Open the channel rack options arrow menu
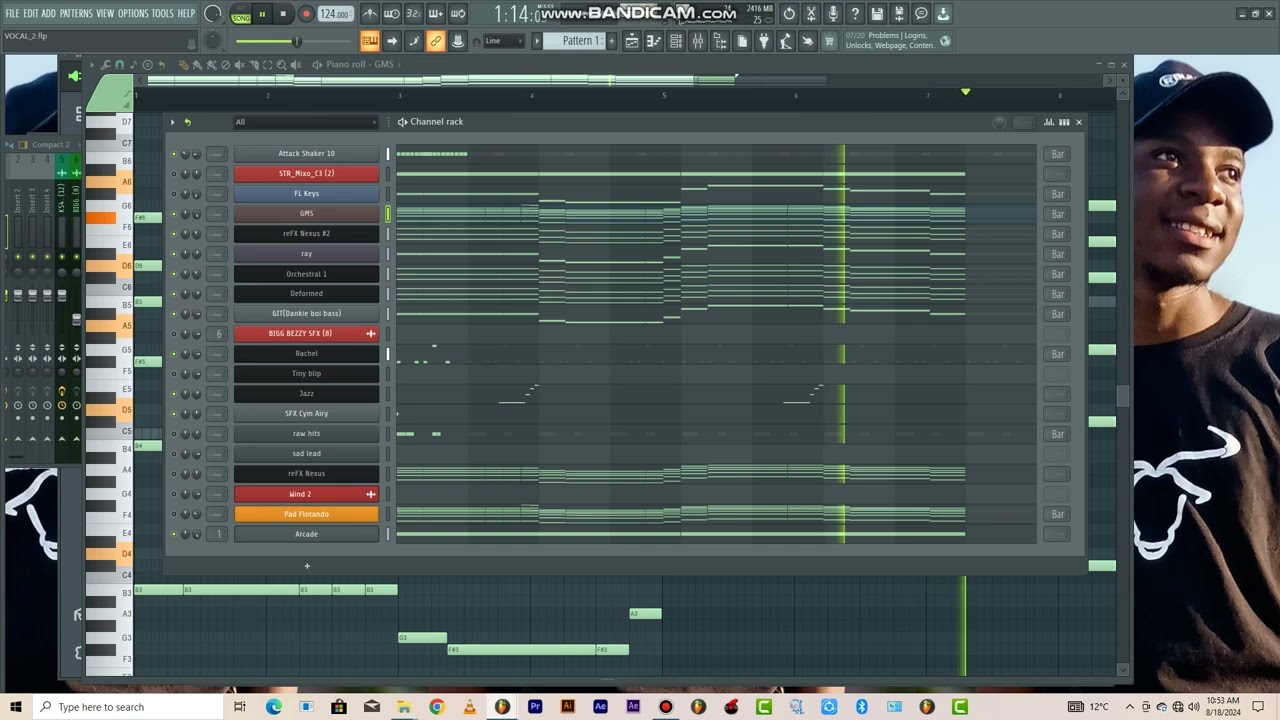This screenshot has height=720, width=1280. pyautogui.click(x=172, y=122)
